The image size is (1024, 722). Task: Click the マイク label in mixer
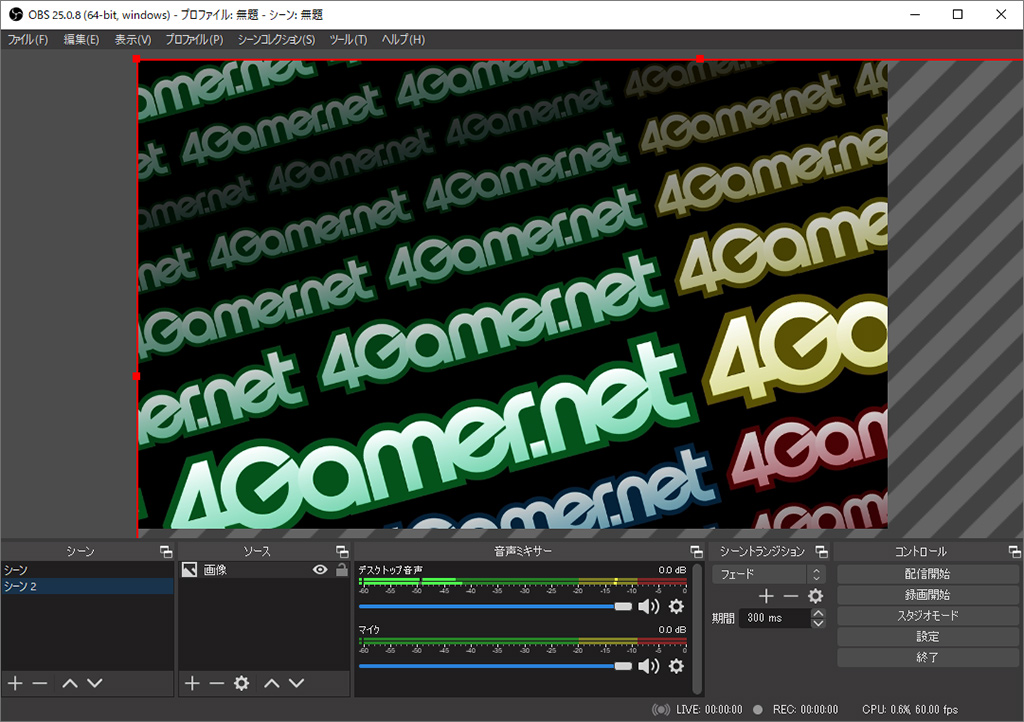pos(369,629)
